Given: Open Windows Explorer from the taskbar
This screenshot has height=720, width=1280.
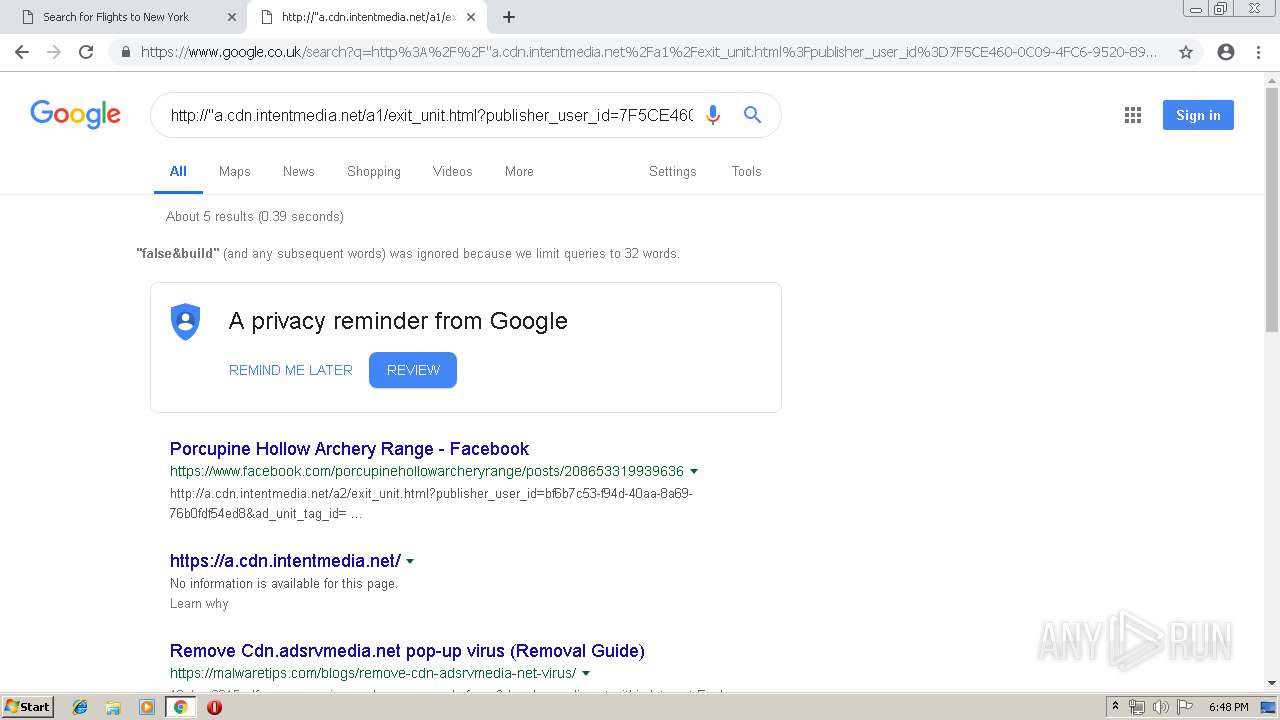Looking at the screenshot, I should 113,707.
